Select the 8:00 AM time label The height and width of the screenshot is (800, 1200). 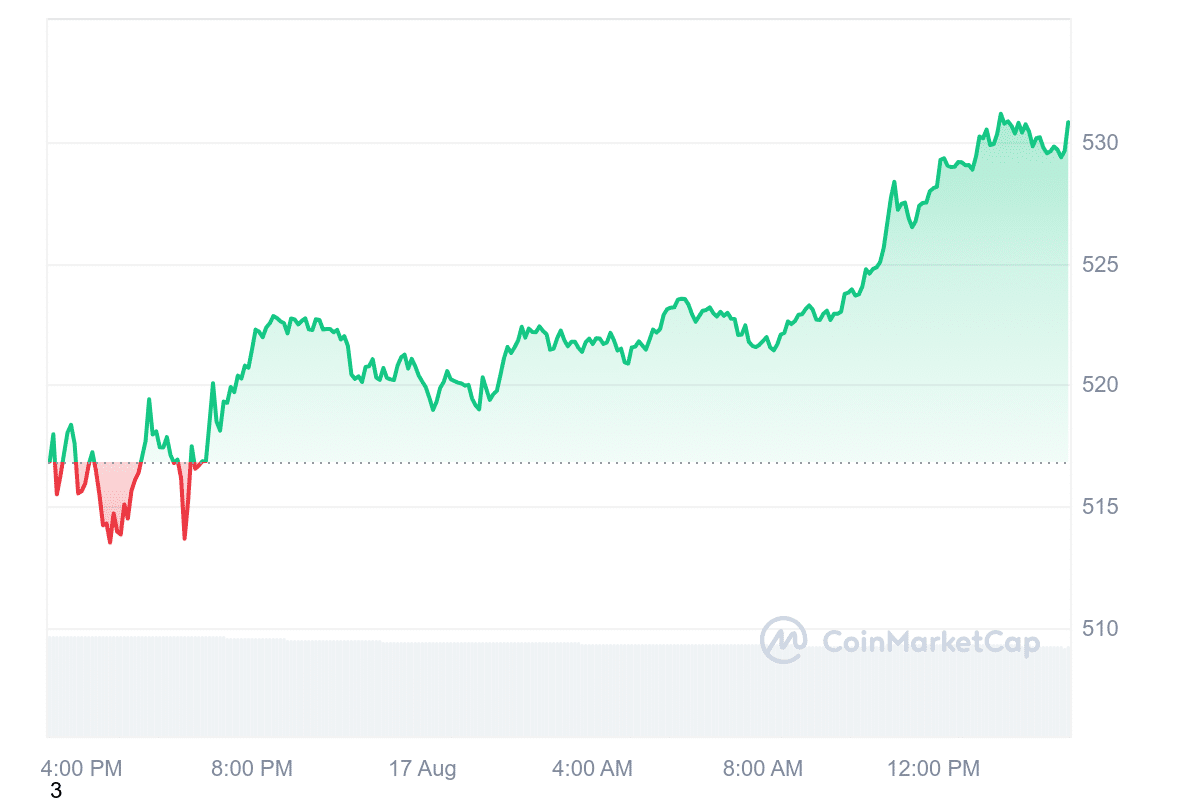click(762, 769)
